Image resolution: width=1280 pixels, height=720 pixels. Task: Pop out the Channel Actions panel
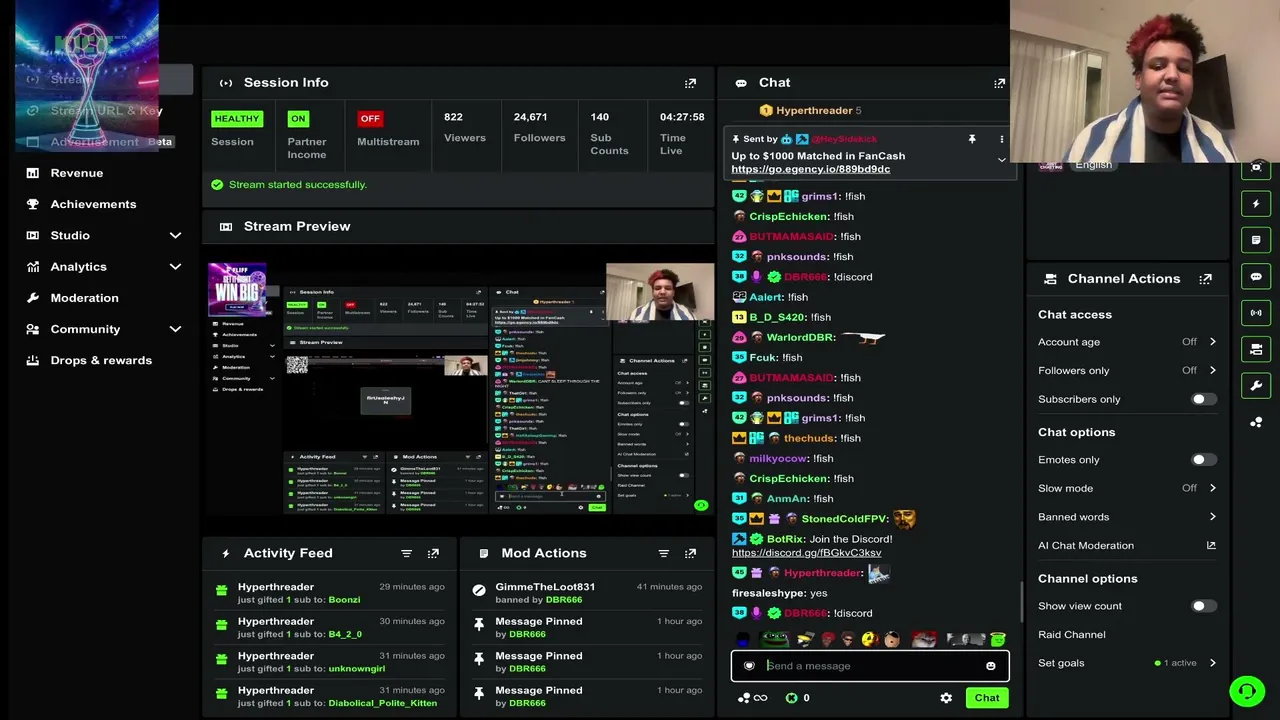click(x=1205, y=279)
